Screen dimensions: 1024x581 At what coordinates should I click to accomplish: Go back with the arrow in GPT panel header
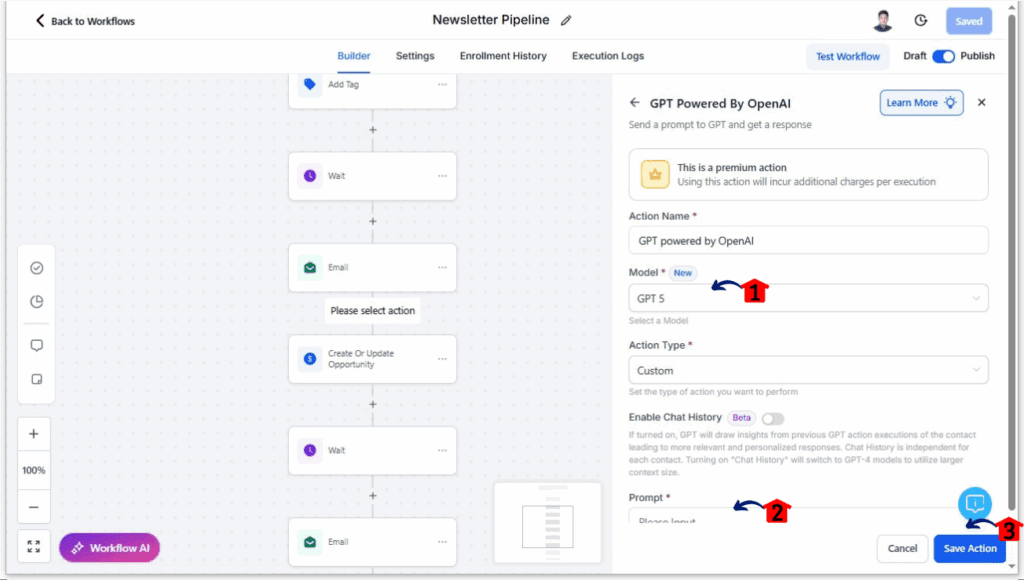click(x=635, y=102)
